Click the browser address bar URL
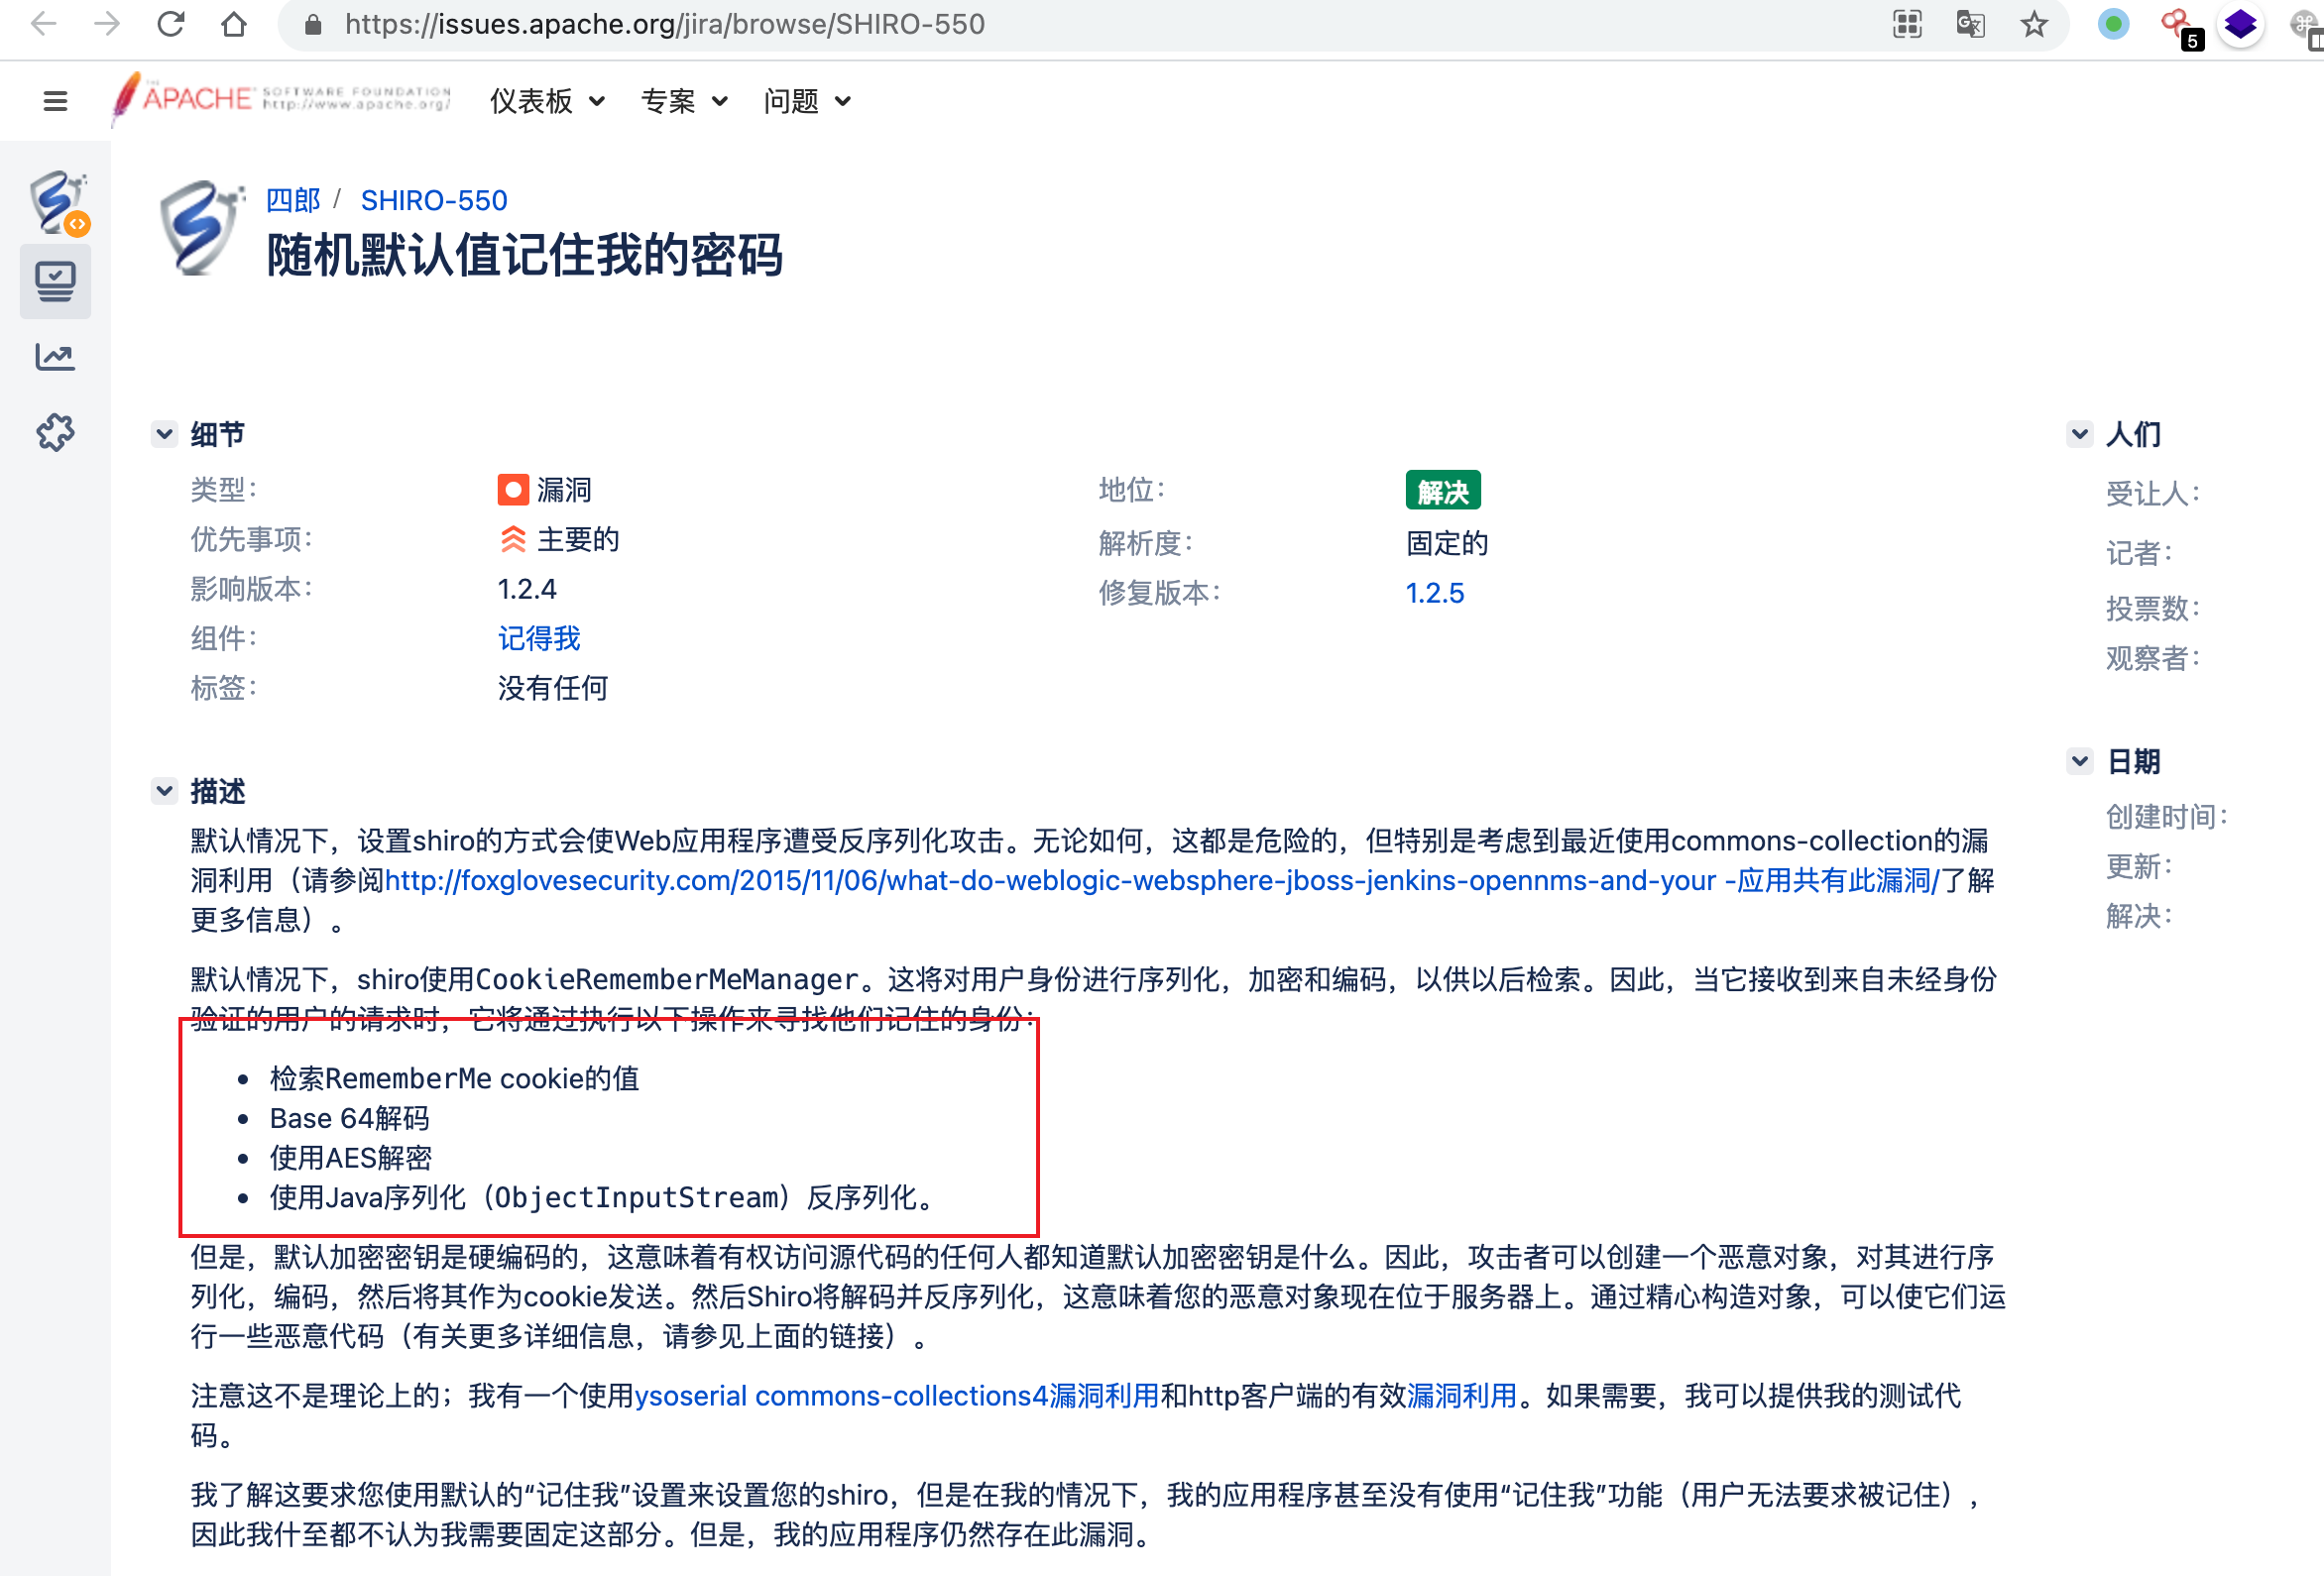The image size is (2324, 1576). point(664,24)
